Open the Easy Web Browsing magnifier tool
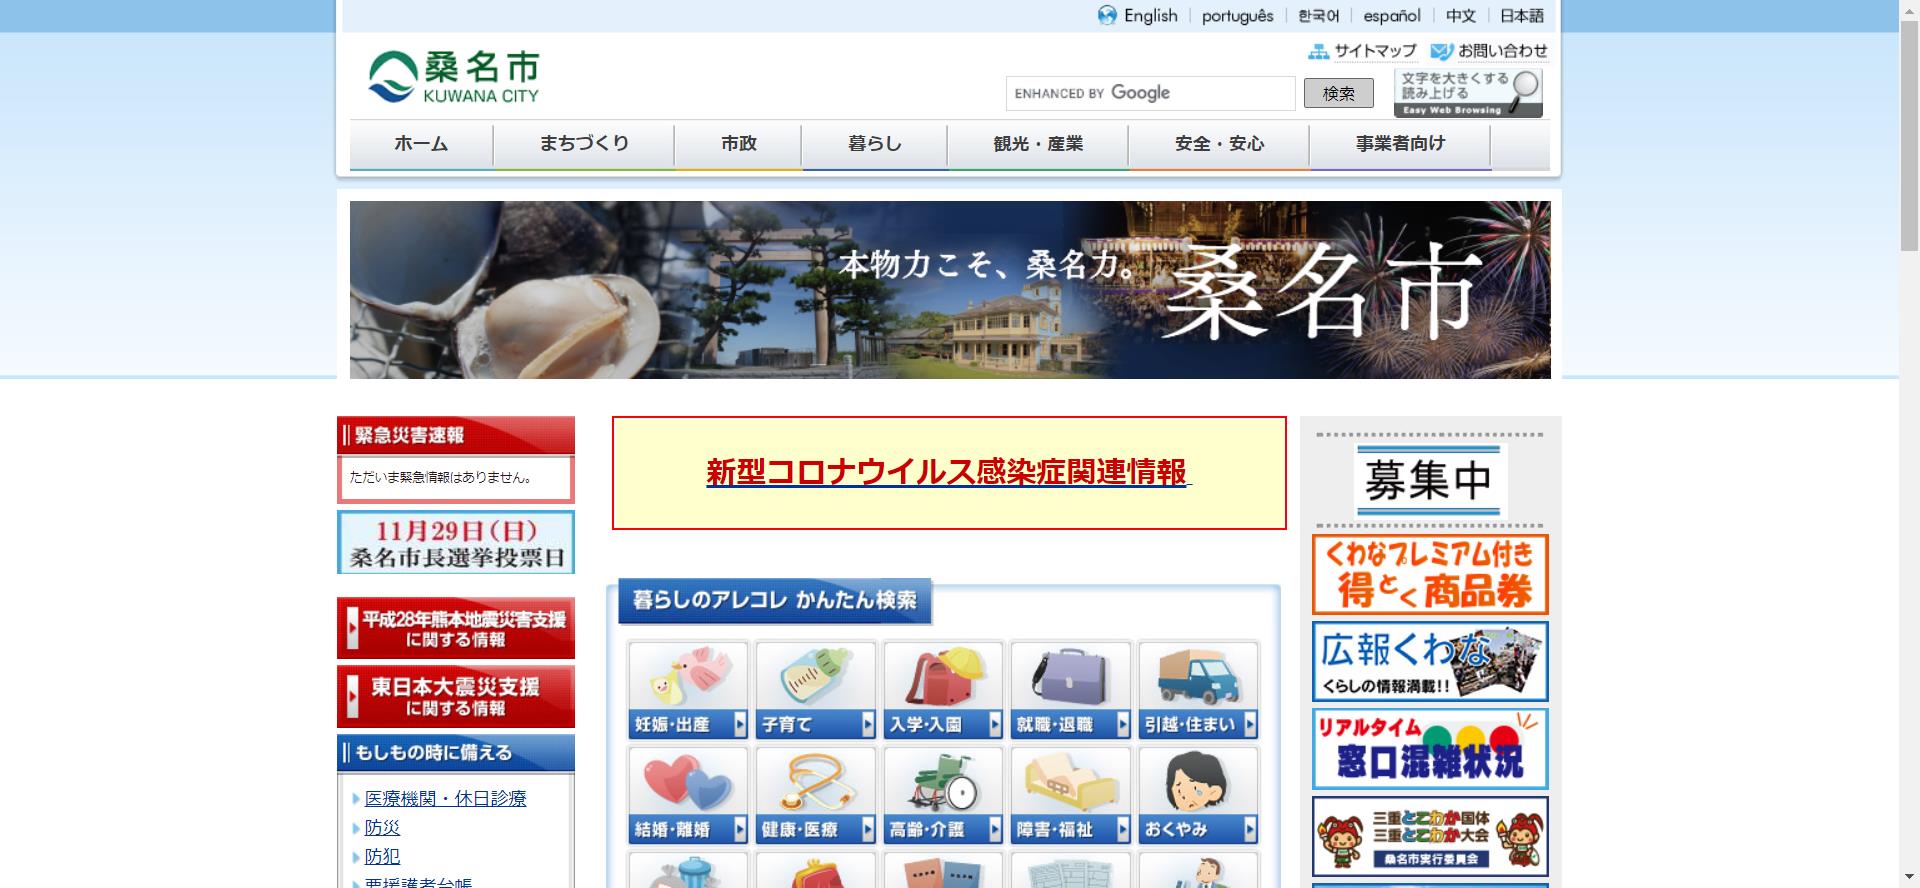1920x888 pixels. [x=1469, y=93]
